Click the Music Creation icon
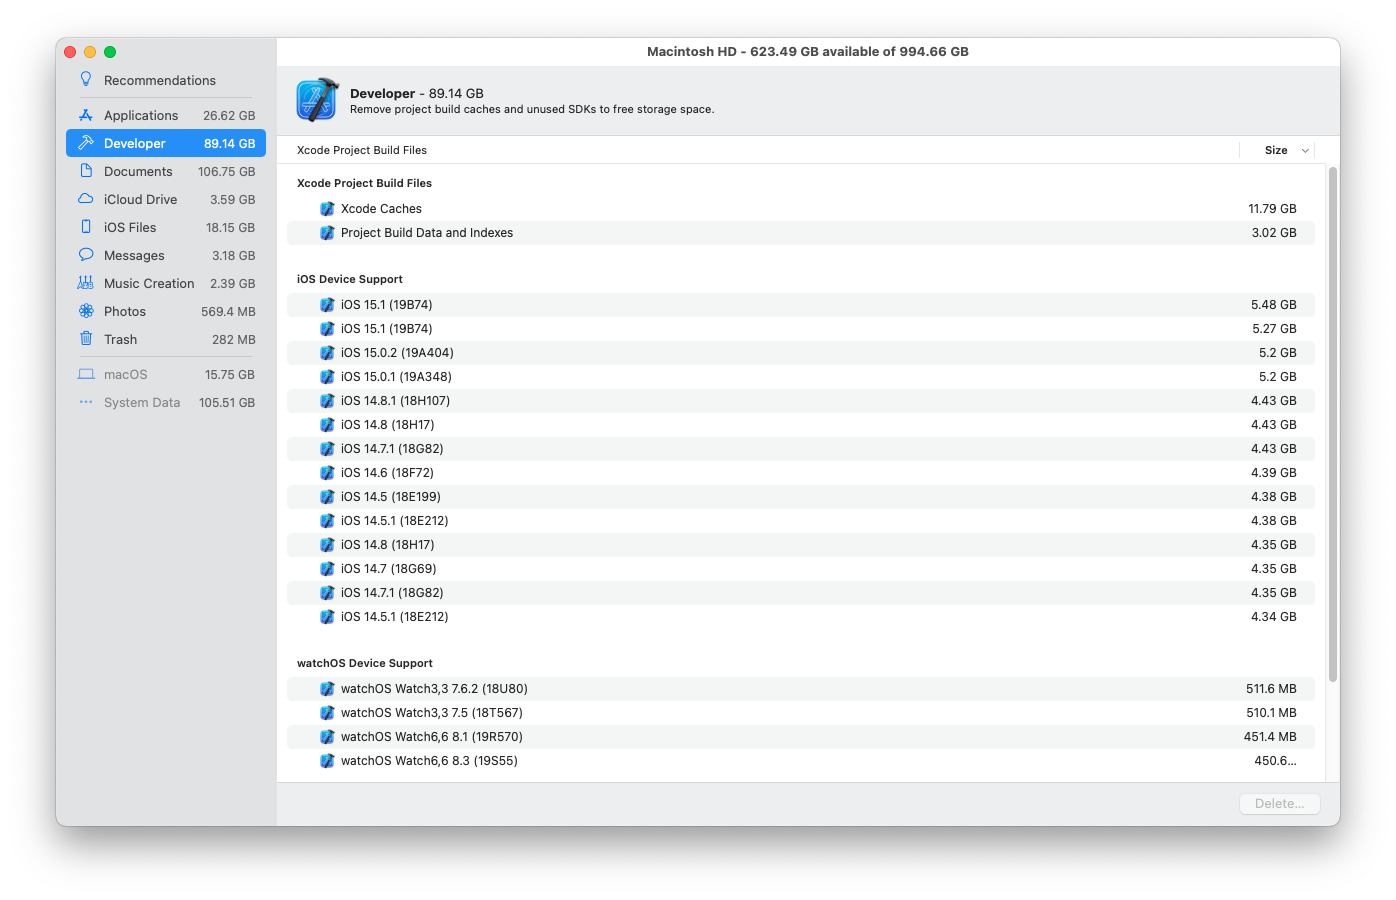The image size is (1396, 900). click(x=86, y=283)
